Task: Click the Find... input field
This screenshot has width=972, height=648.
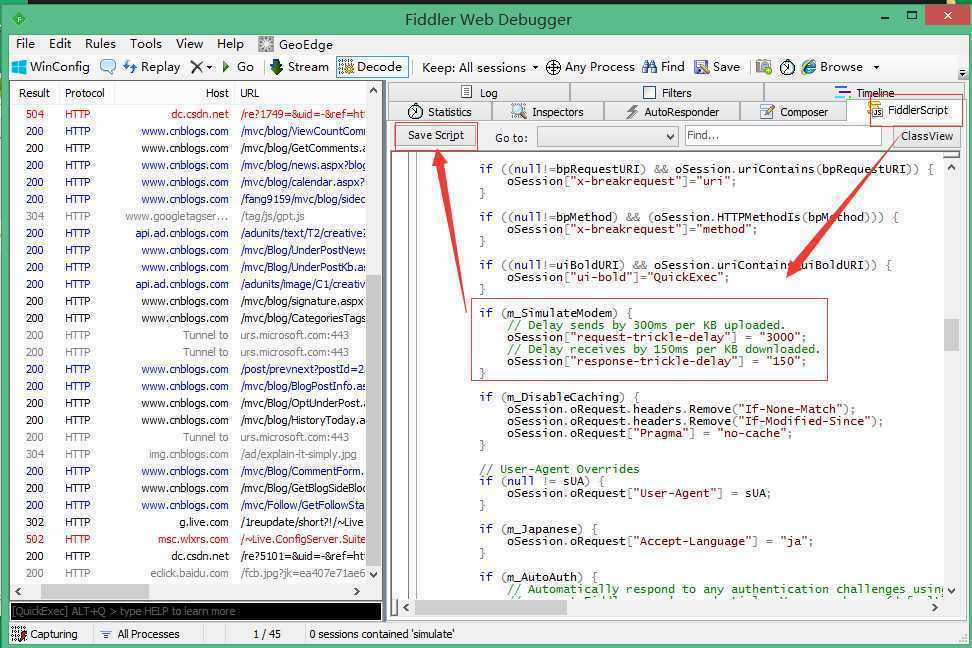Action: coord(784,135)
